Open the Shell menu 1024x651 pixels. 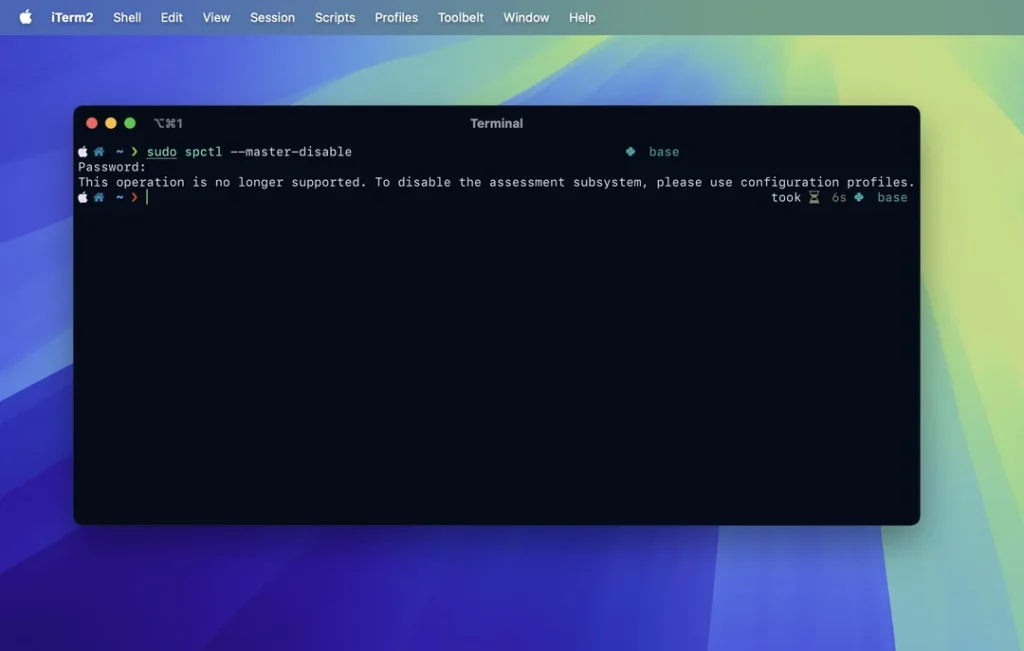127,18
